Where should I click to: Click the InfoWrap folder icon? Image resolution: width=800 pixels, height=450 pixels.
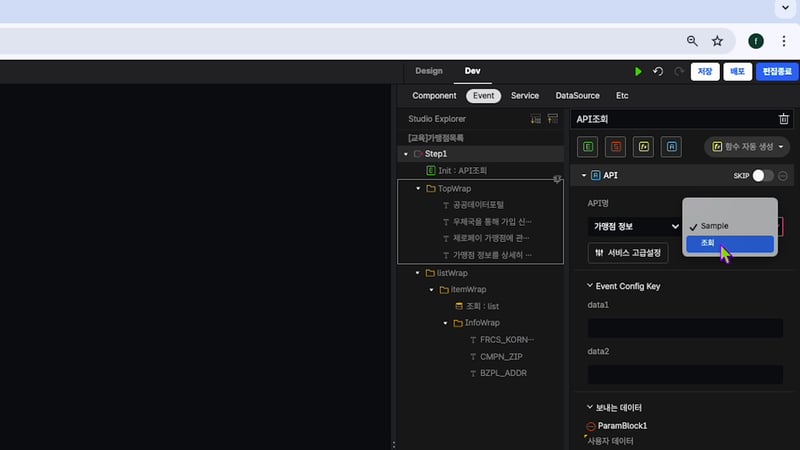pos(458,323)
